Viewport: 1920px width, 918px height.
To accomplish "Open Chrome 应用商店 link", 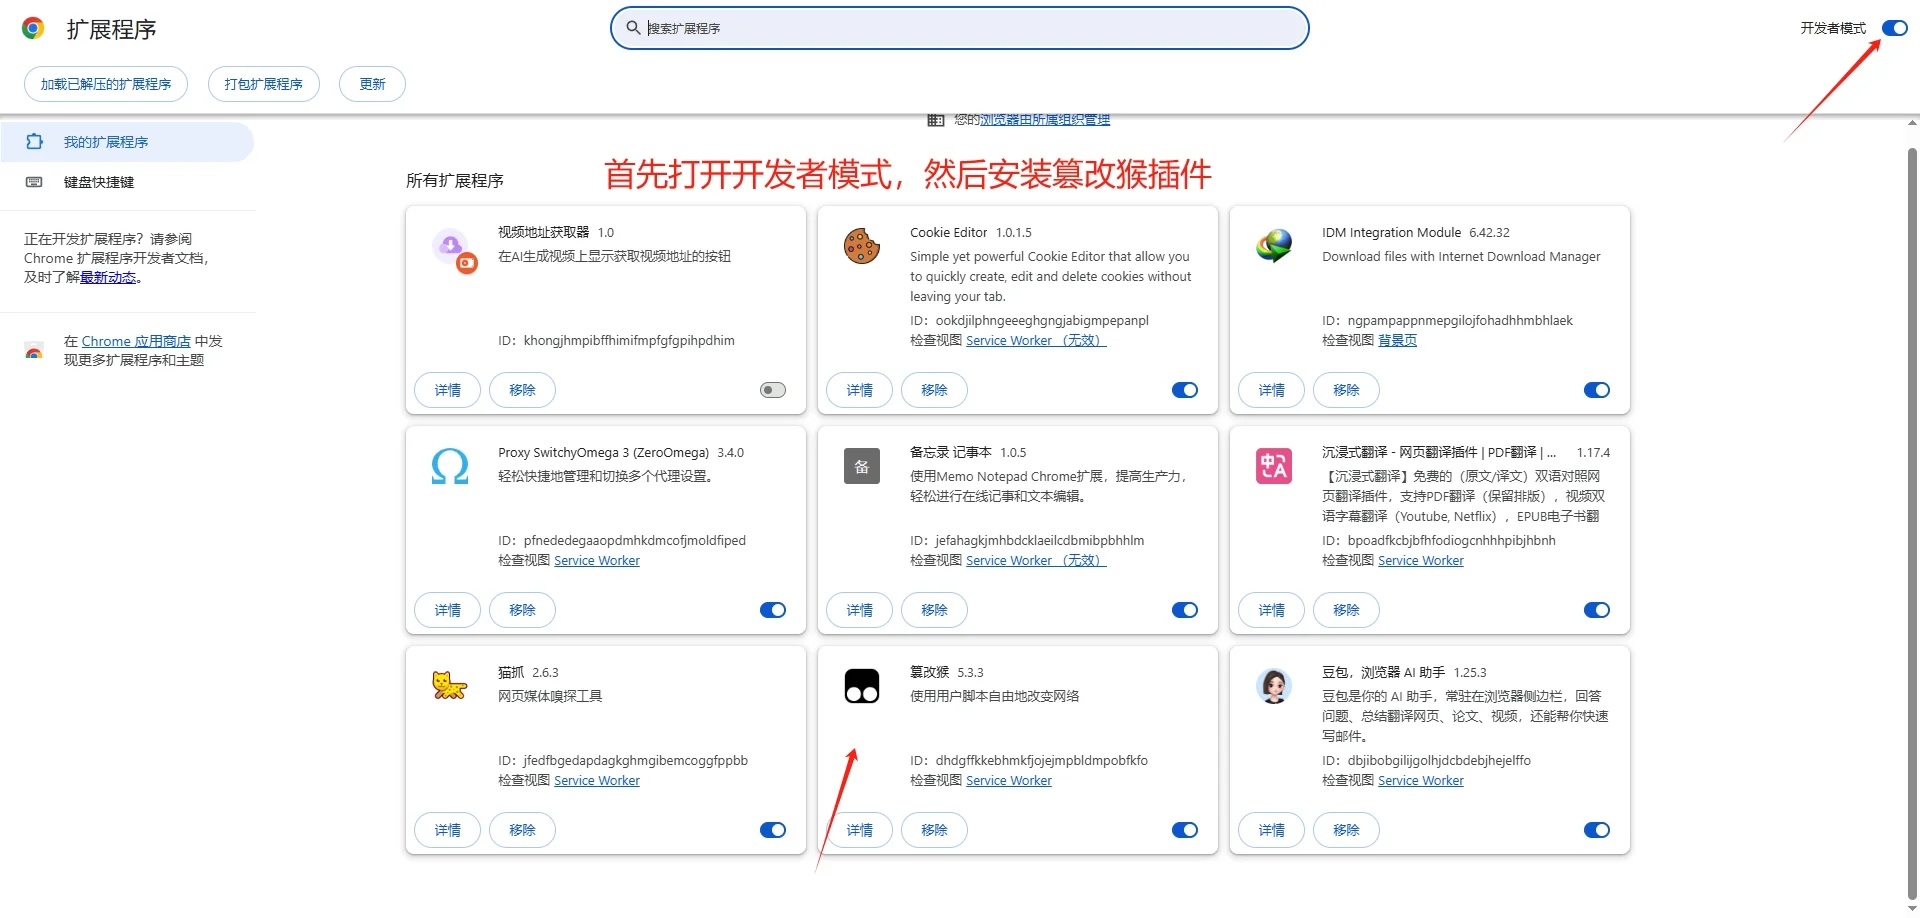I will click(136, 342).
